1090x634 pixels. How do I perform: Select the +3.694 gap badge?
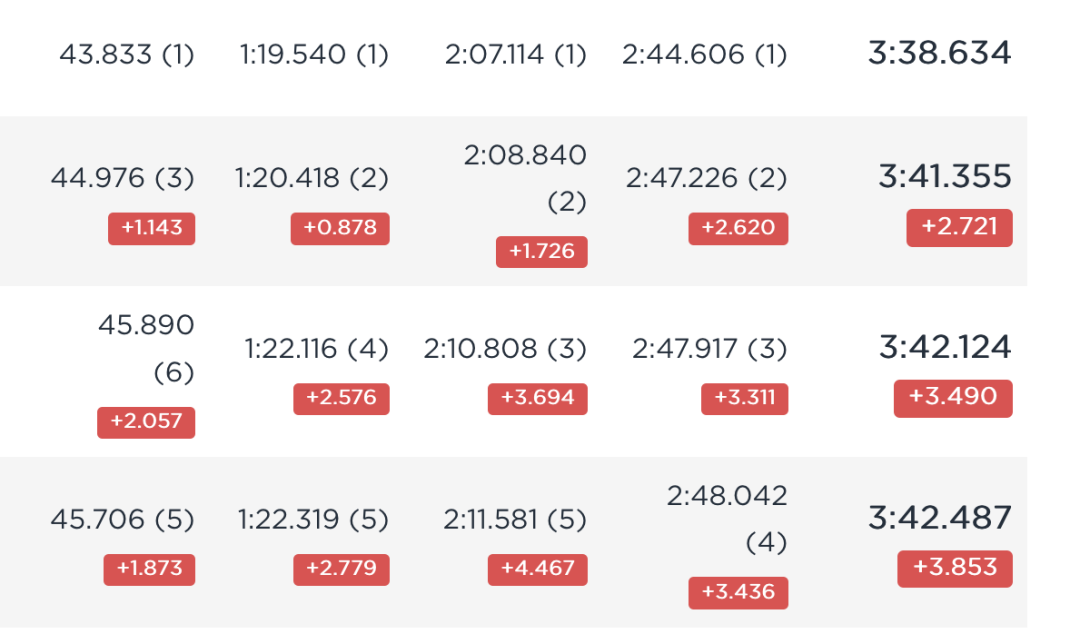pos(537,398)
